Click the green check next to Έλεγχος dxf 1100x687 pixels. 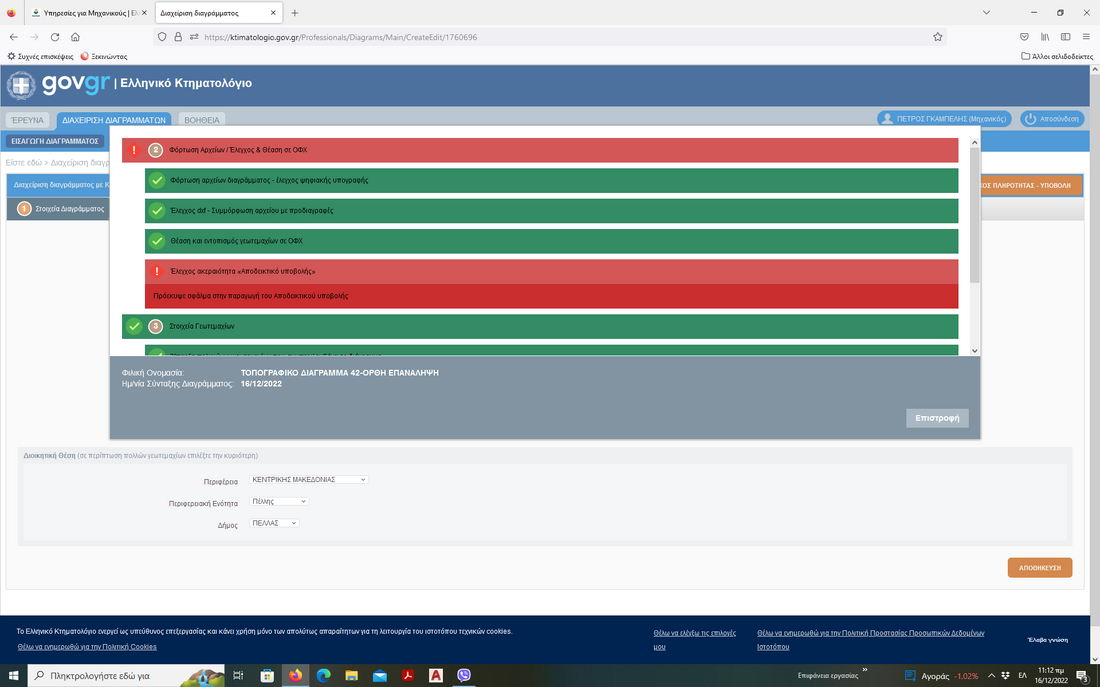tap(157, 211)
